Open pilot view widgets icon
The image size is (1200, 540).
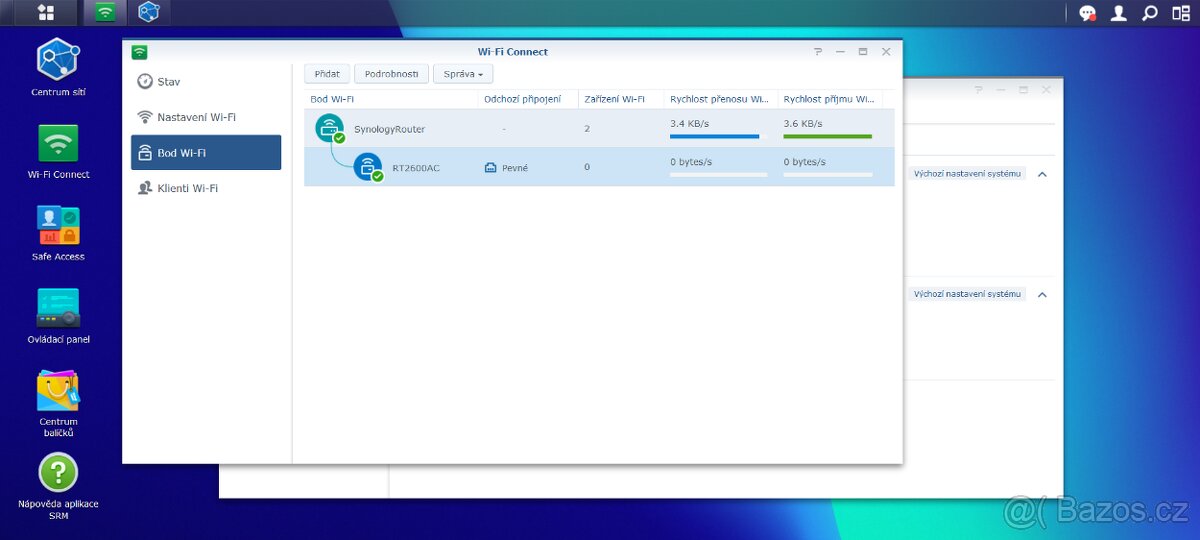pos(1181,13)
